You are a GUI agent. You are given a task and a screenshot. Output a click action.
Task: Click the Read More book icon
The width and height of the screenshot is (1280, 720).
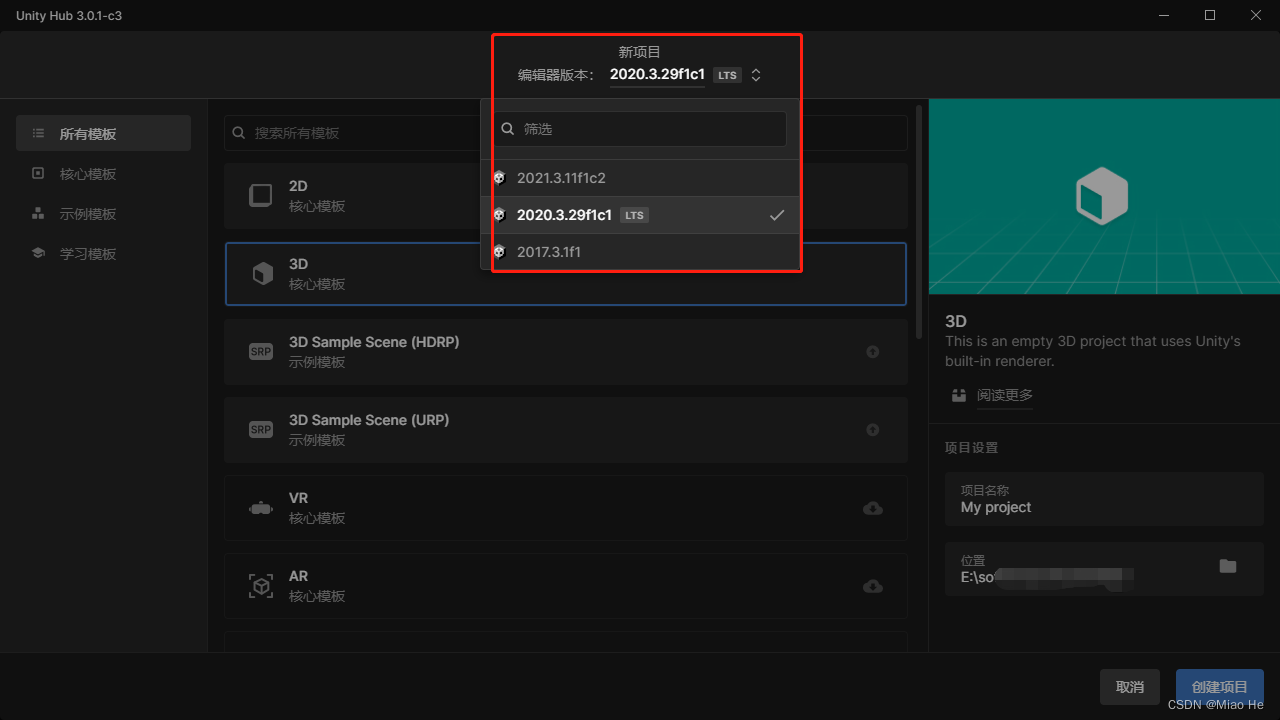[x=959, y=395]
